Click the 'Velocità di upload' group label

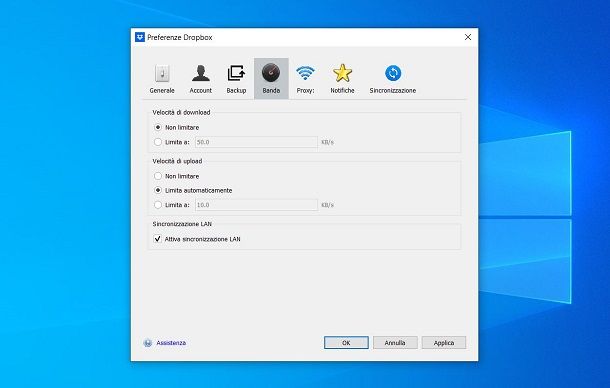coord(177,161)
